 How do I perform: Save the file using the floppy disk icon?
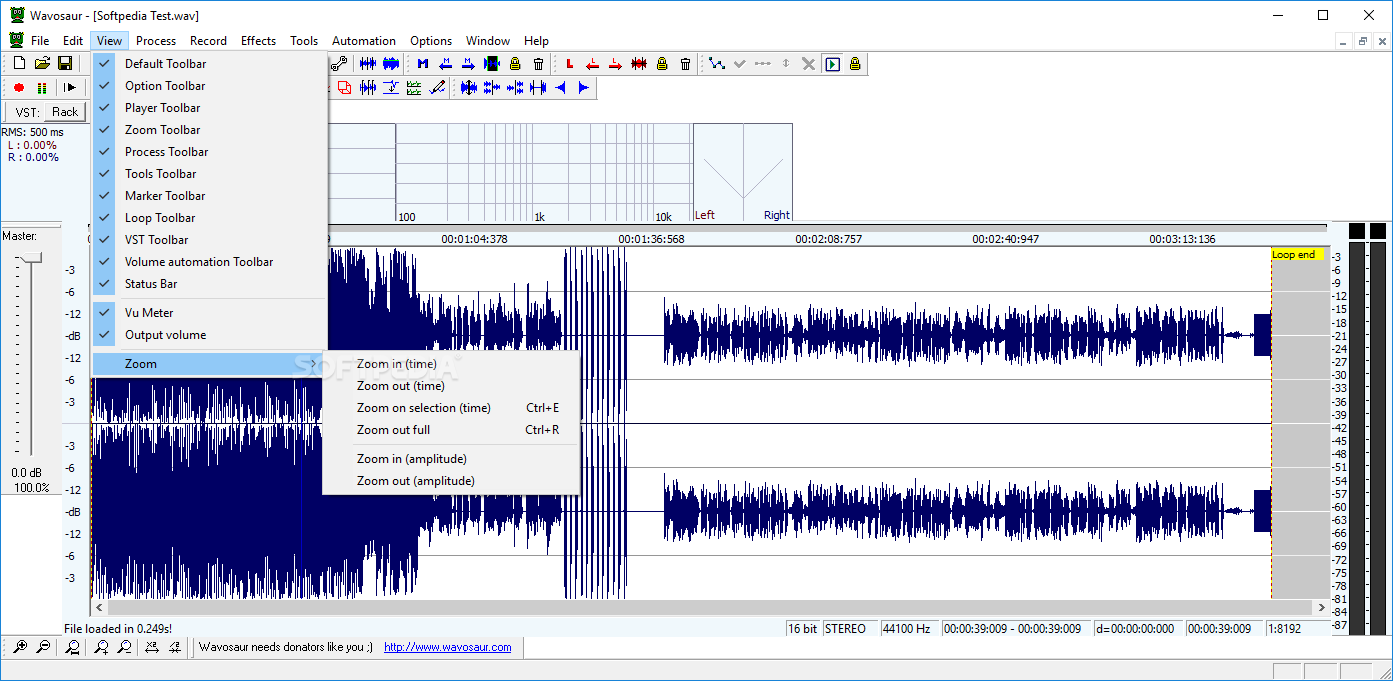(x=65, y=63)
